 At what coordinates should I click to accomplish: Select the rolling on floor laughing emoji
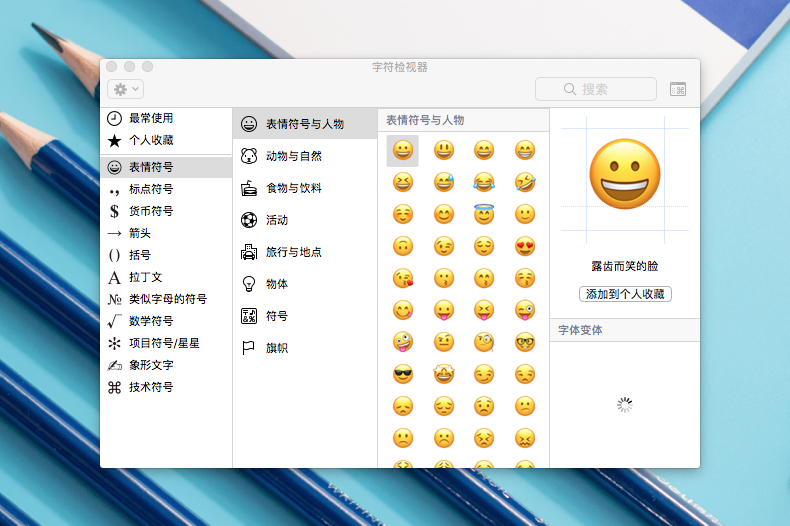point(525,182)
